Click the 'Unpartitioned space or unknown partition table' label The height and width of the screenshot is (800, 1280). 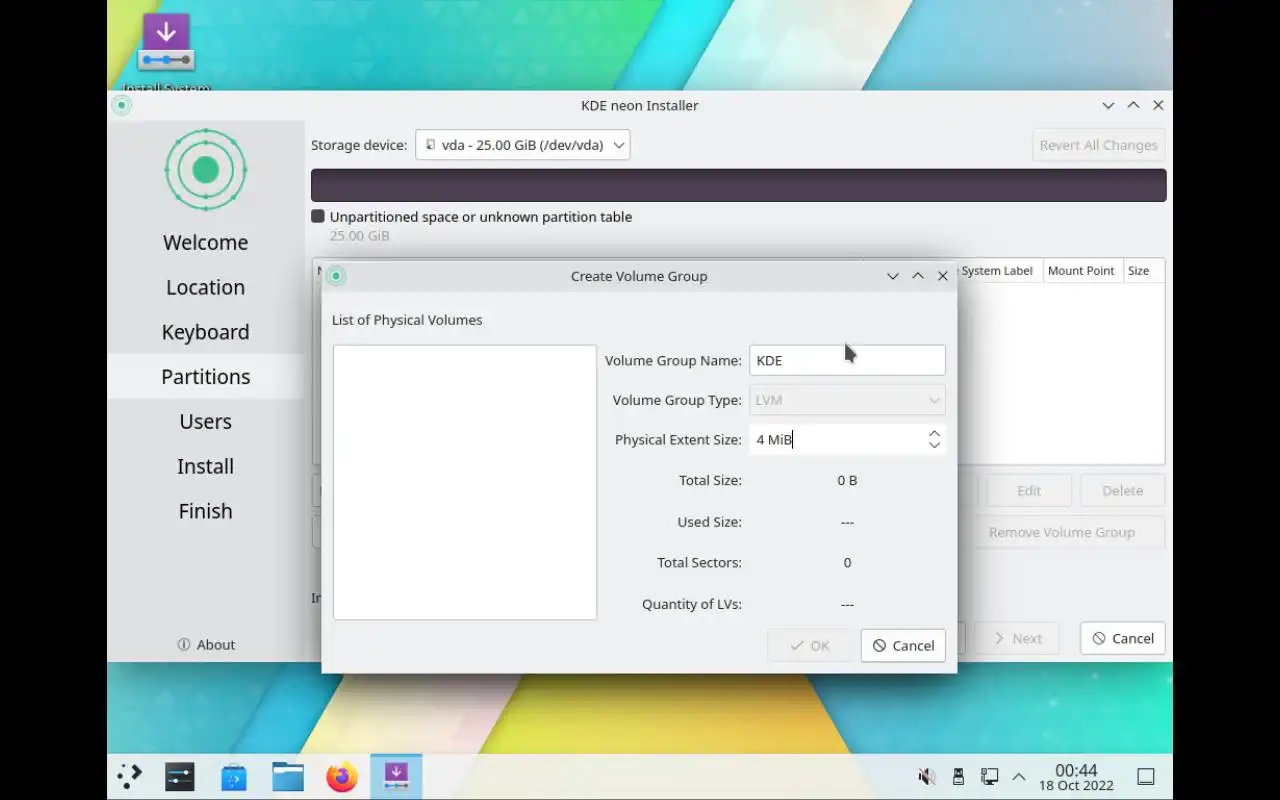481,217
